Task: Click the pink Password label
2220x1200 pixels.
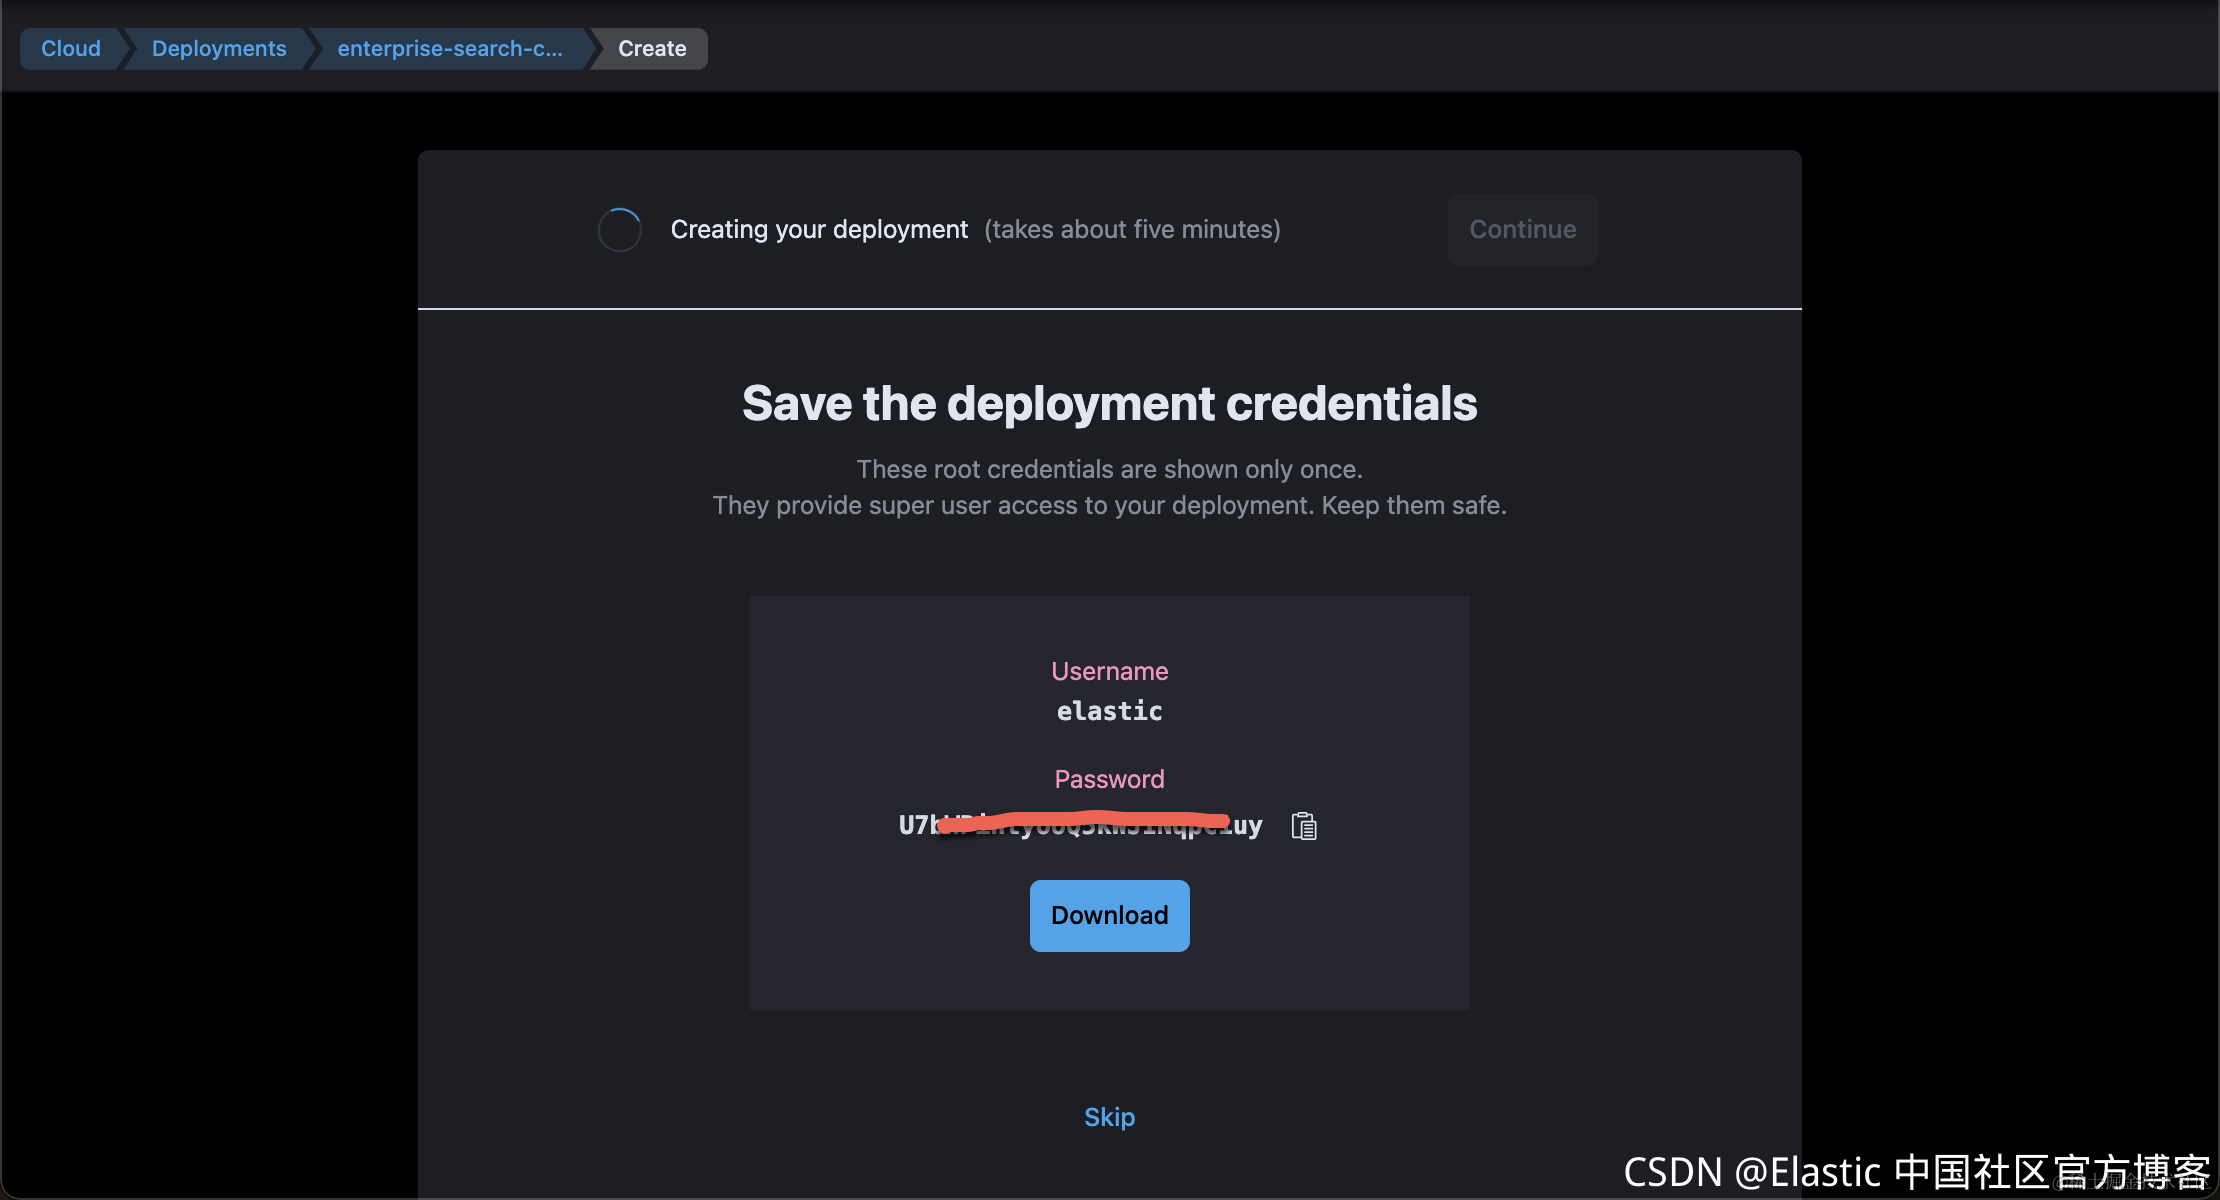Action: [1109, 779]
